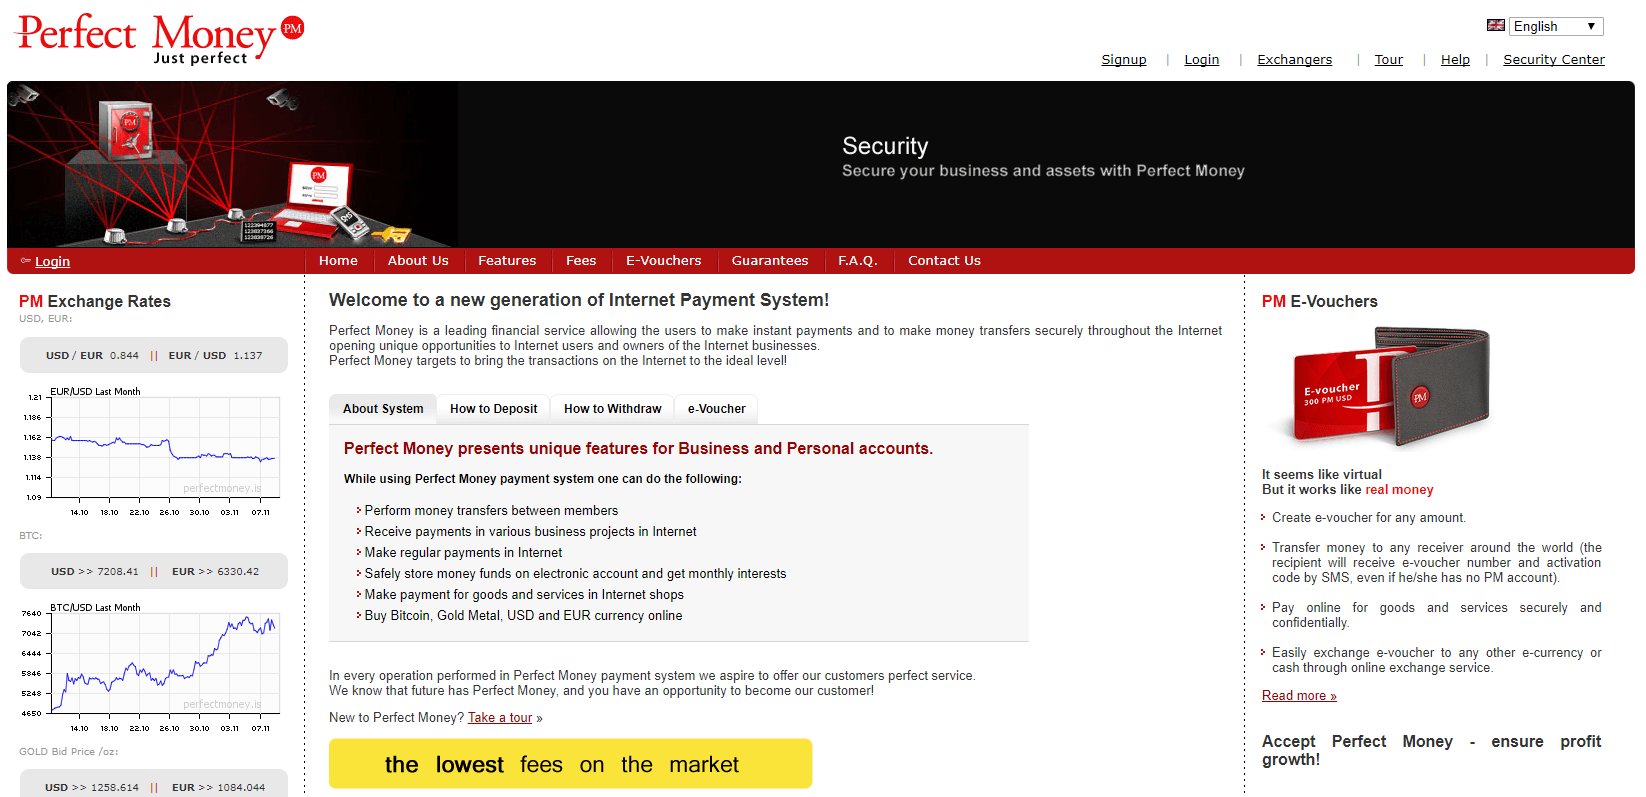Click the 'Accept Perfect Money' heading
This screenshot has width=1646, height=797.
(x=1431, y=750)
